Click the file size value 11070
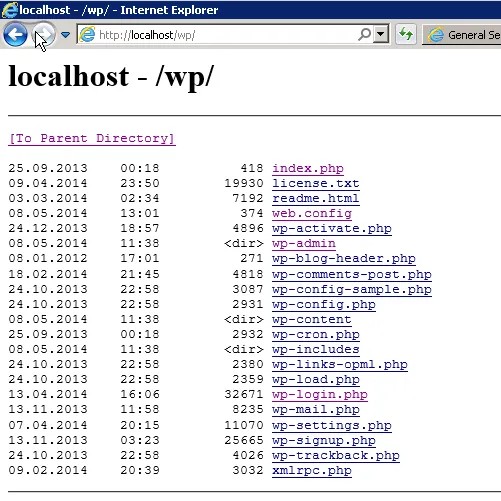 [244, 425]
